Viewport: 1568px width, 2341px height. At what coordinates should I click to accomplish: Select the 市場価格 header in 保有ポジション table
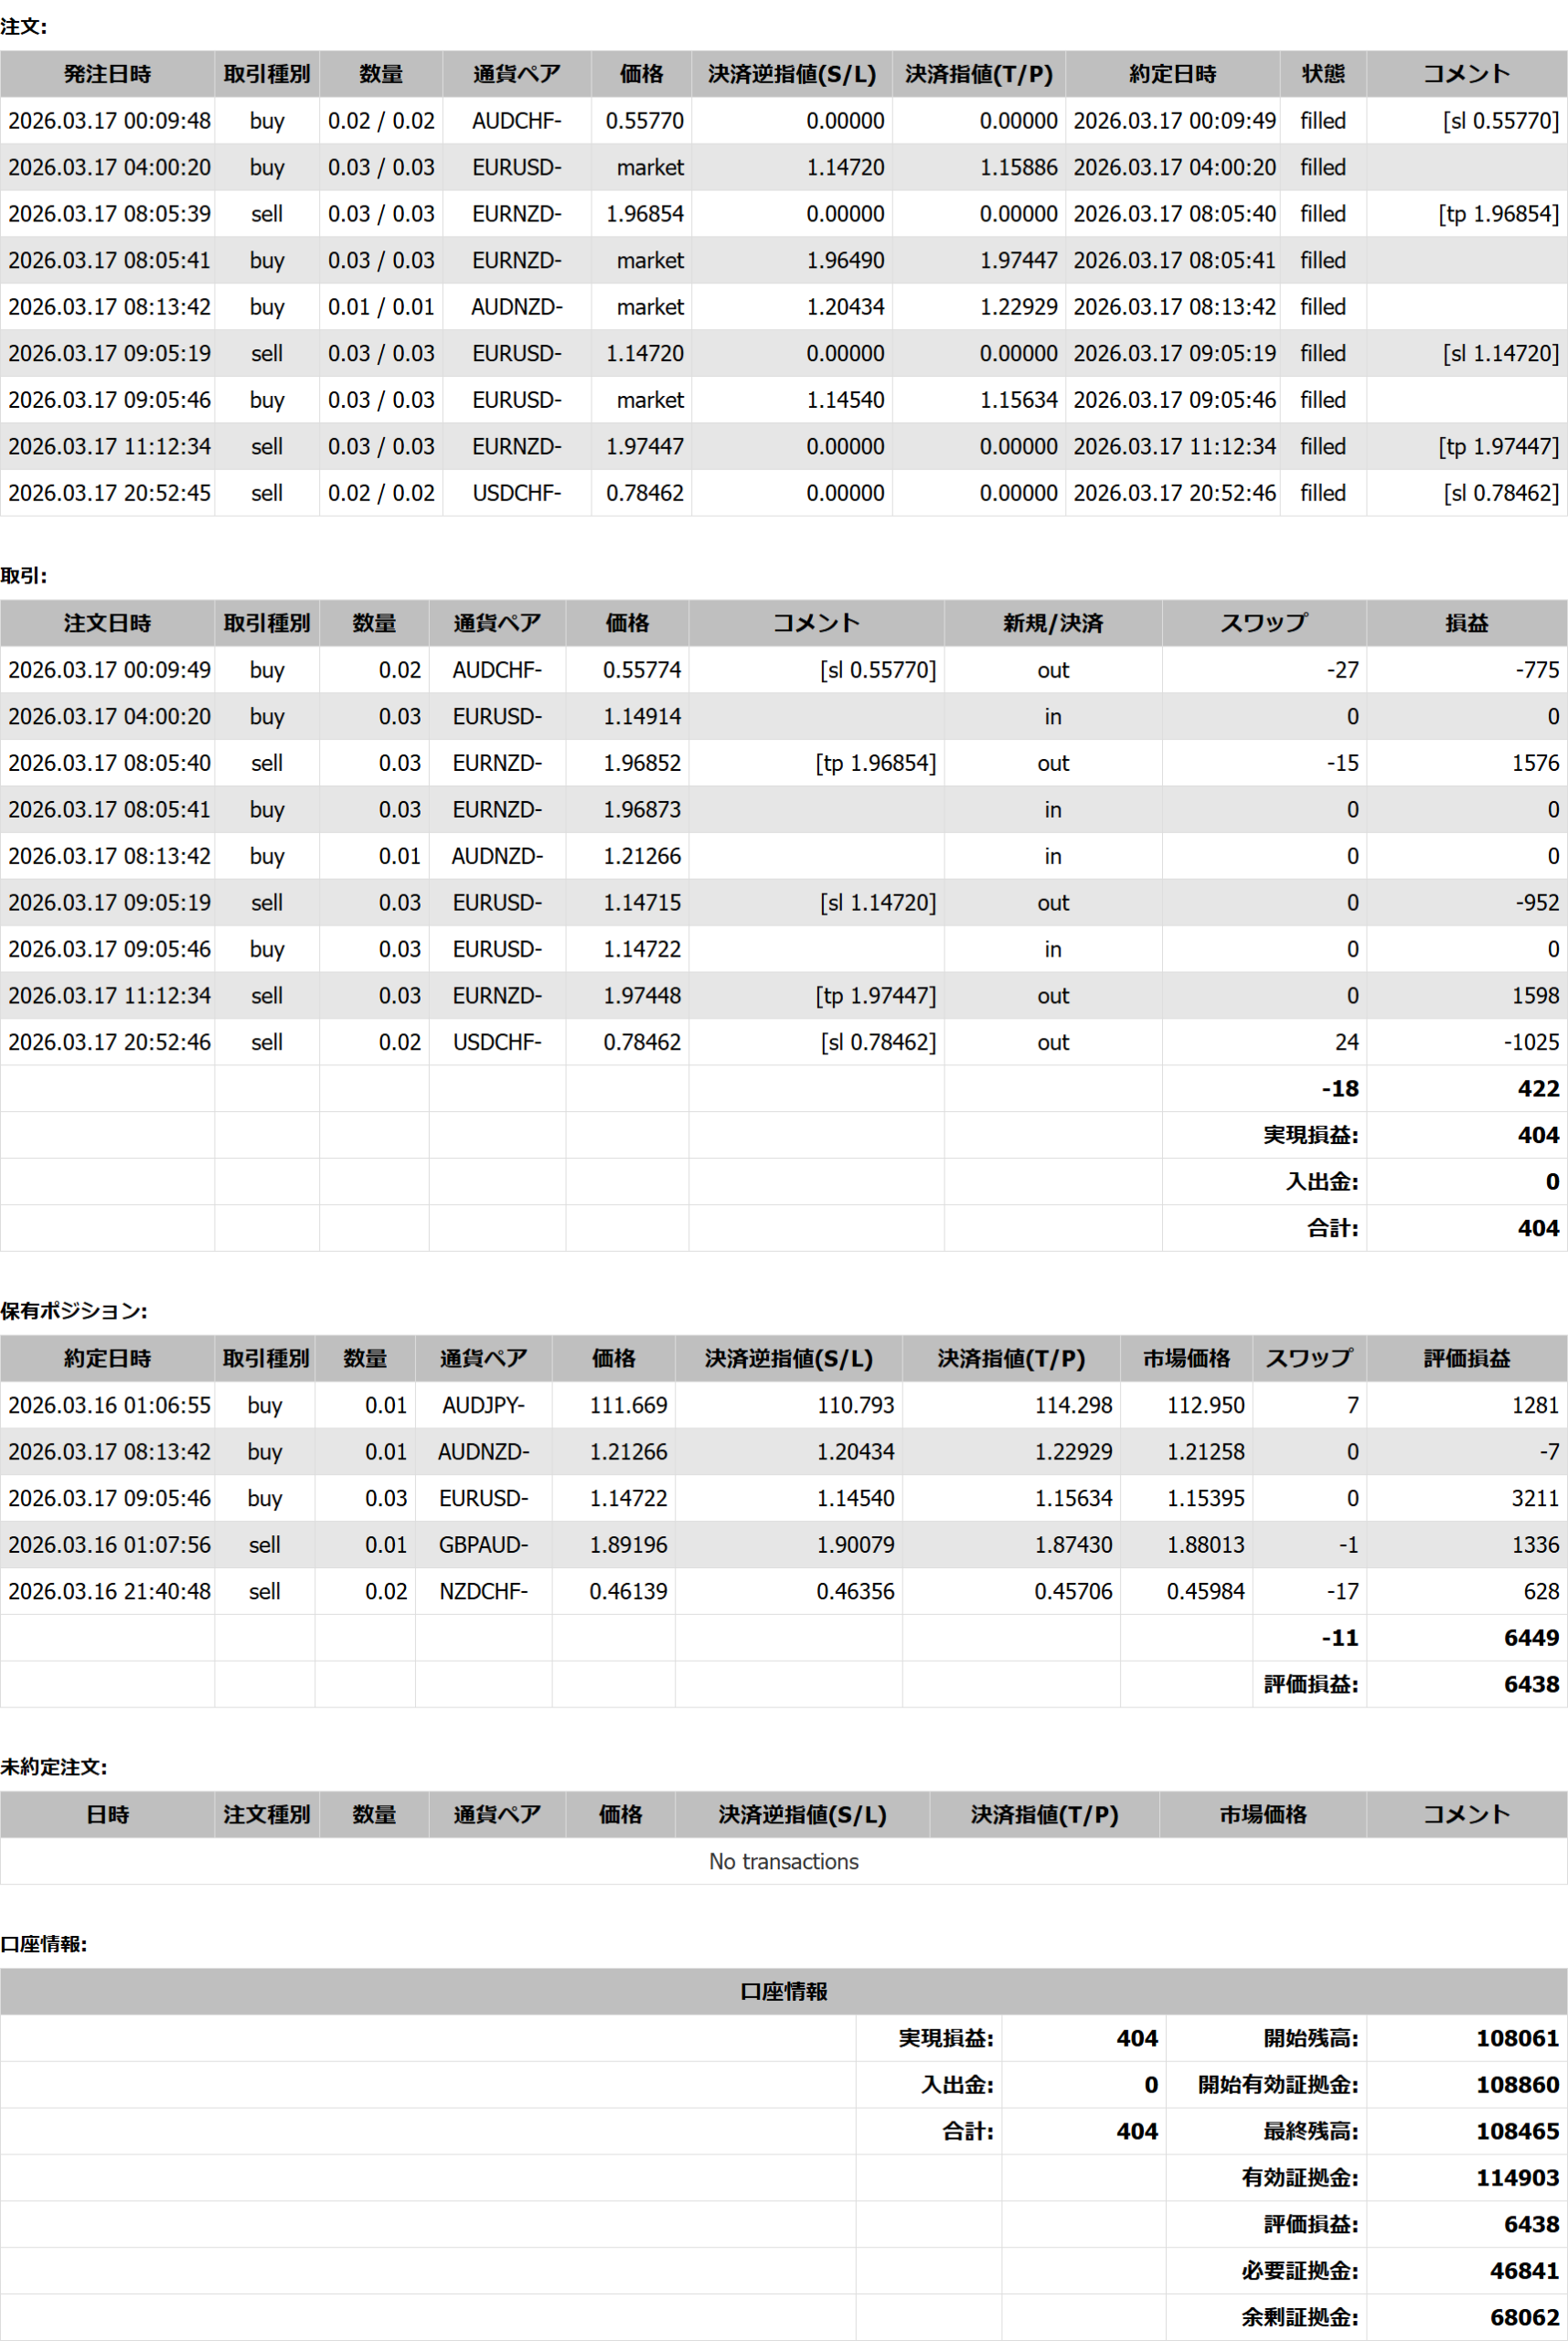[1185, 1358]
